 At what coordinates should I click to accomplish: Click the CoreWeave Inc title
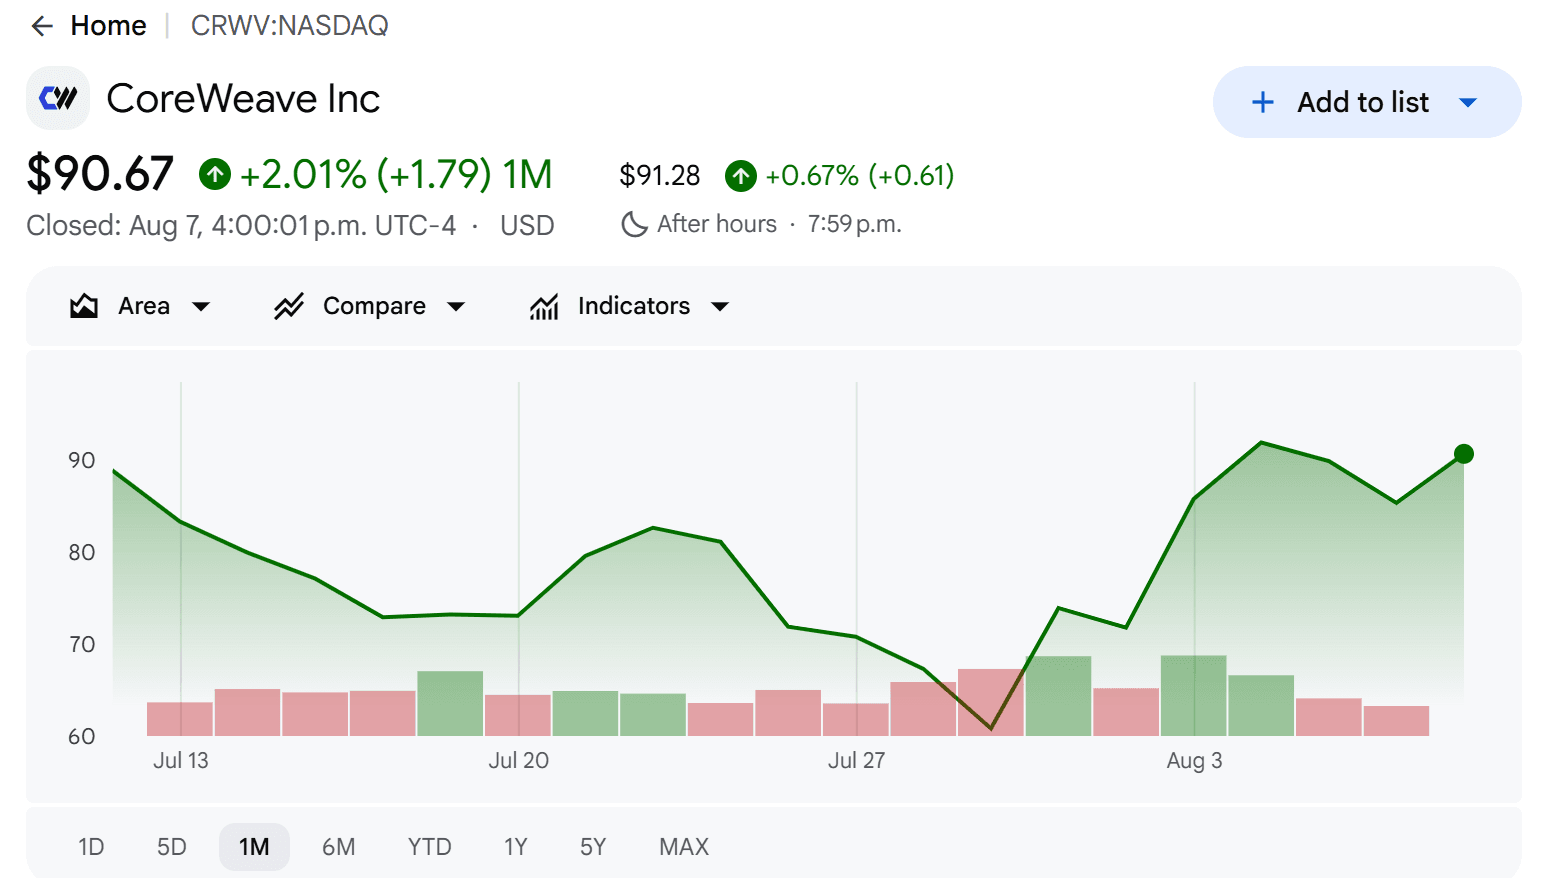point(243,99)
